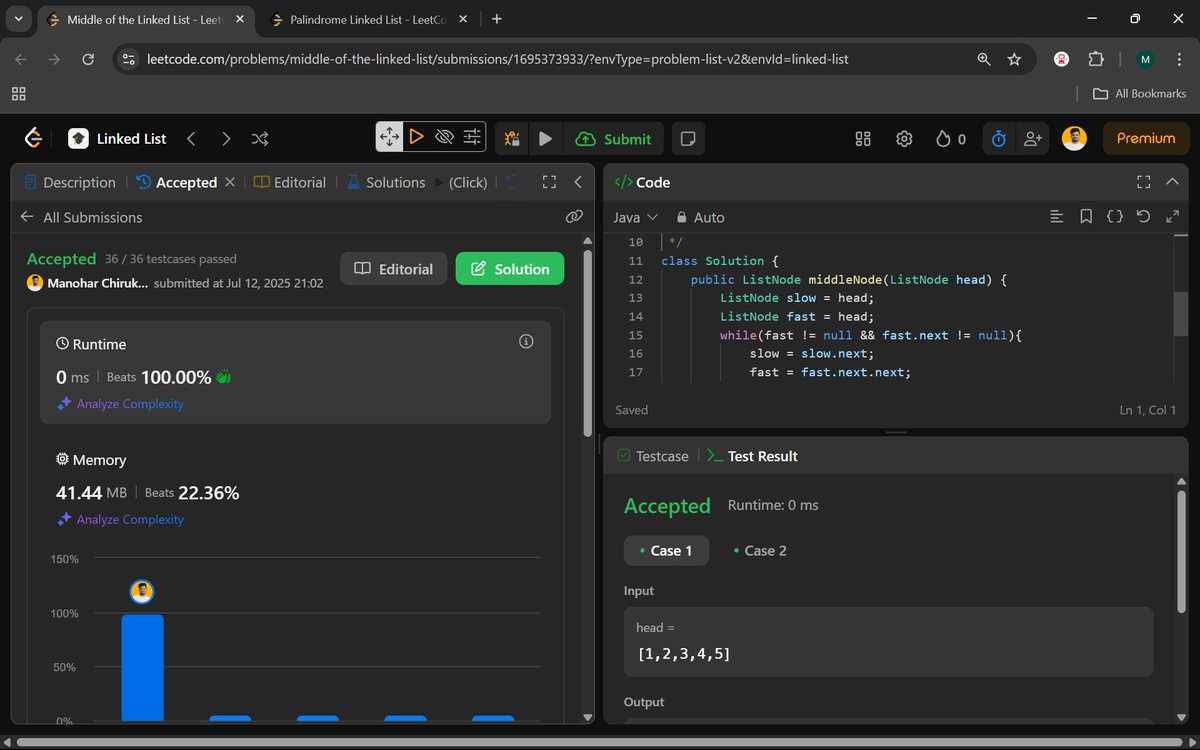Click the debugger bug icon
This screenshot has height=750, width=1200.
pyautogui.click(x=512, y=139)
